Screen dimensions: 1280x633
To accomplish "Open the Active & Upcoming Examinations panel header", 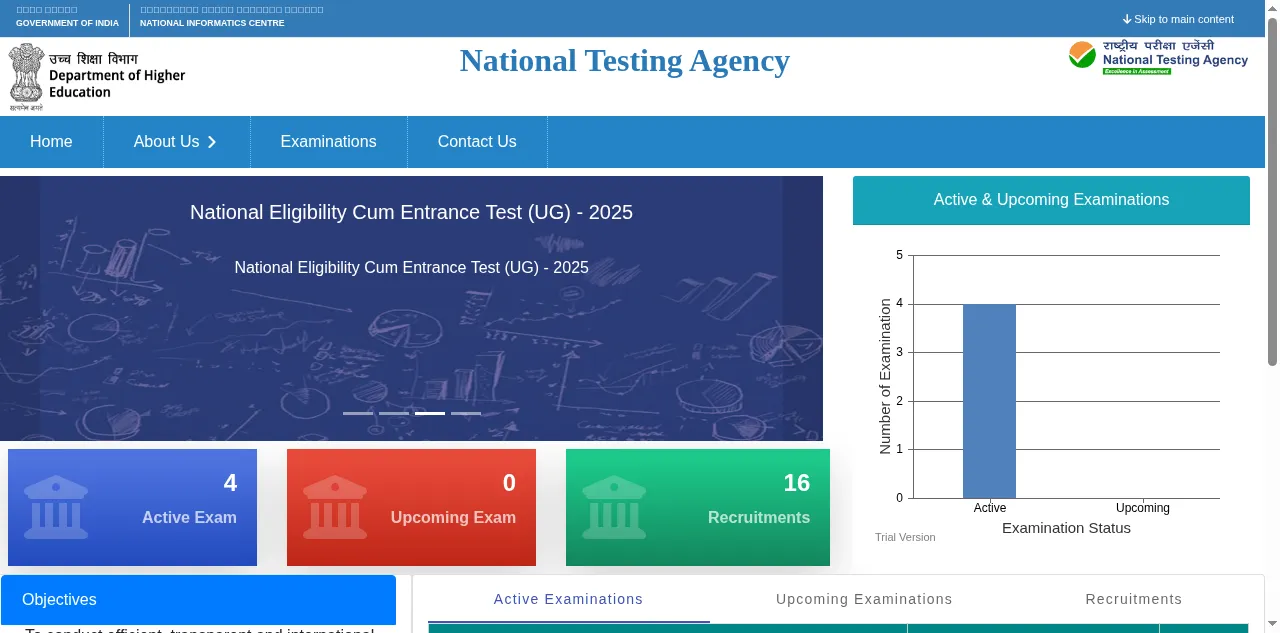I will 1051,200.
